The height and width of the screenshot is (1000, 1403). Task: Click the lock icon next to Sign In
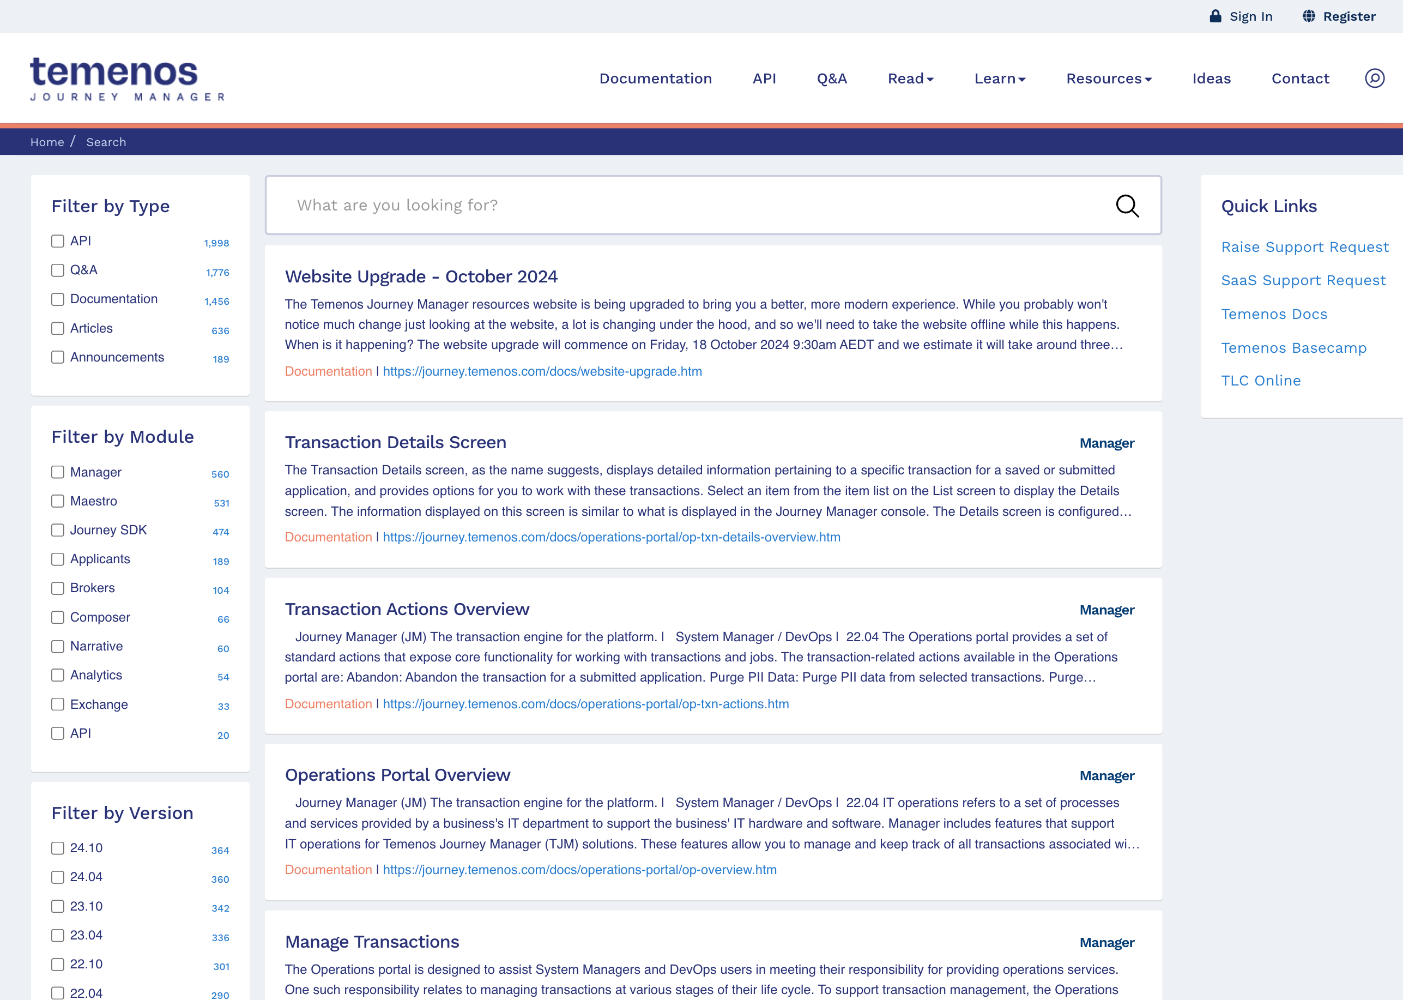1215,16
